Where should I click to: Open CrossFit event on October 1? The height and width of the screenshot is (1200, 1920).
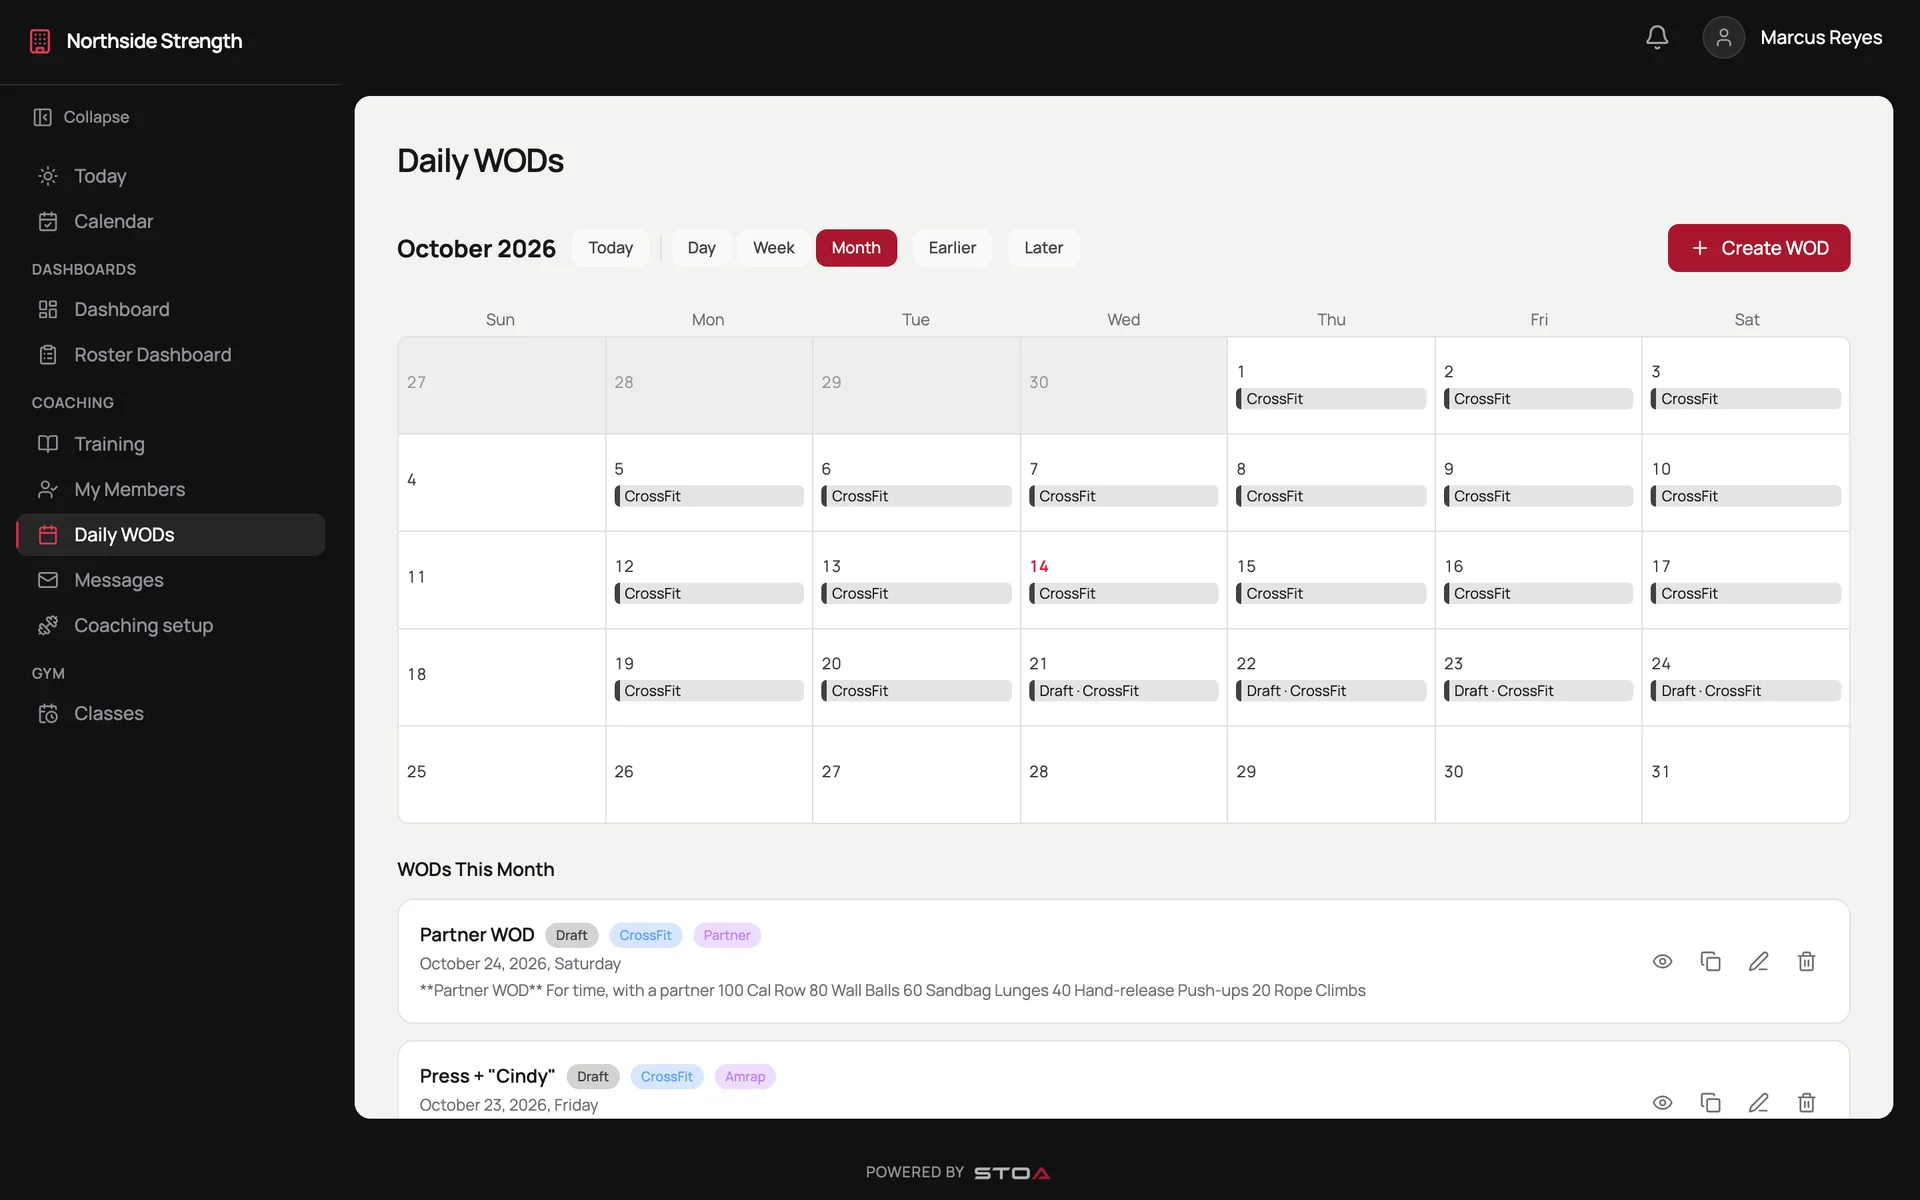point(1331,399)
